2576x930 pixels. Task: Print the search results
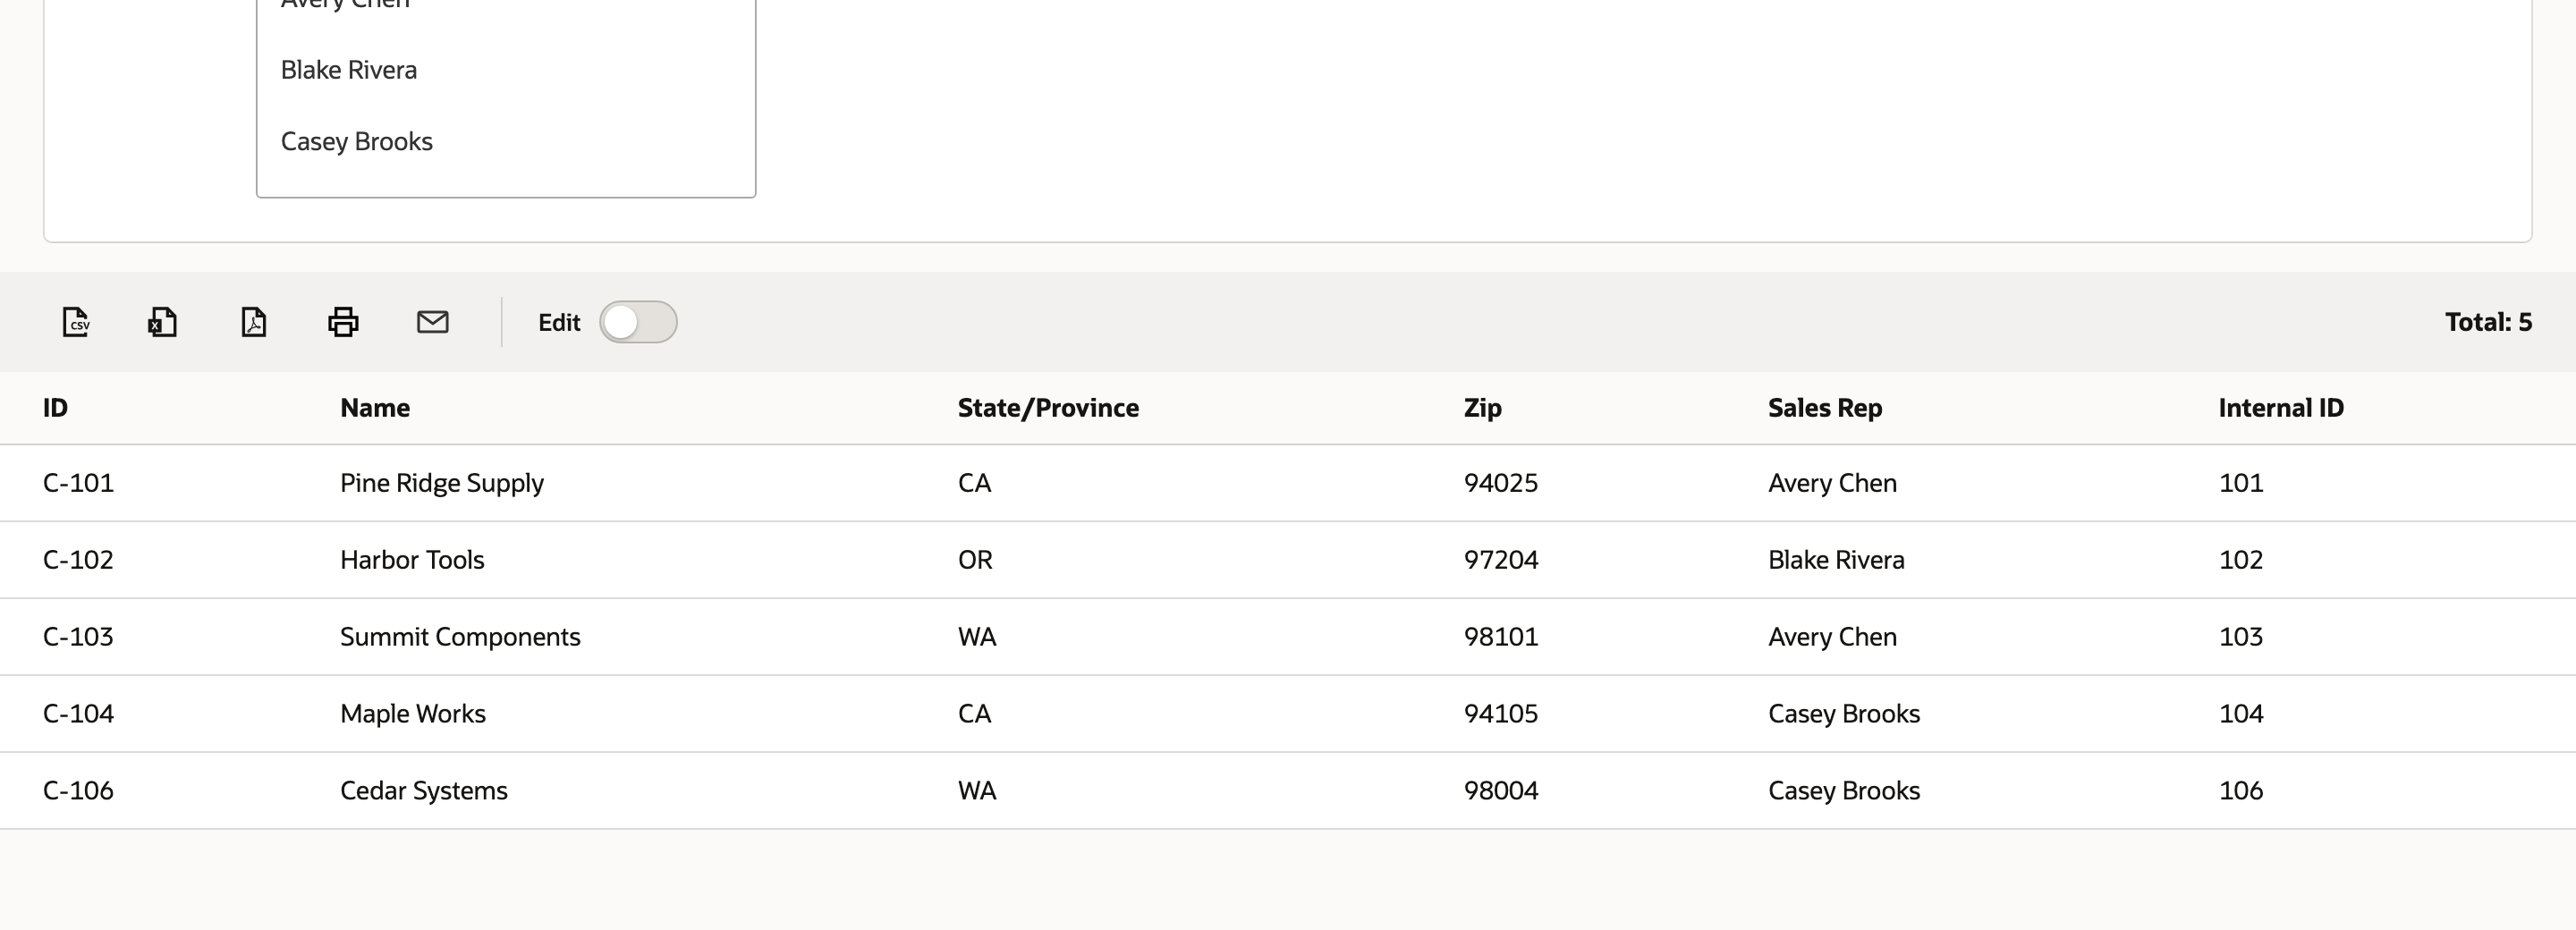[343, 322]
